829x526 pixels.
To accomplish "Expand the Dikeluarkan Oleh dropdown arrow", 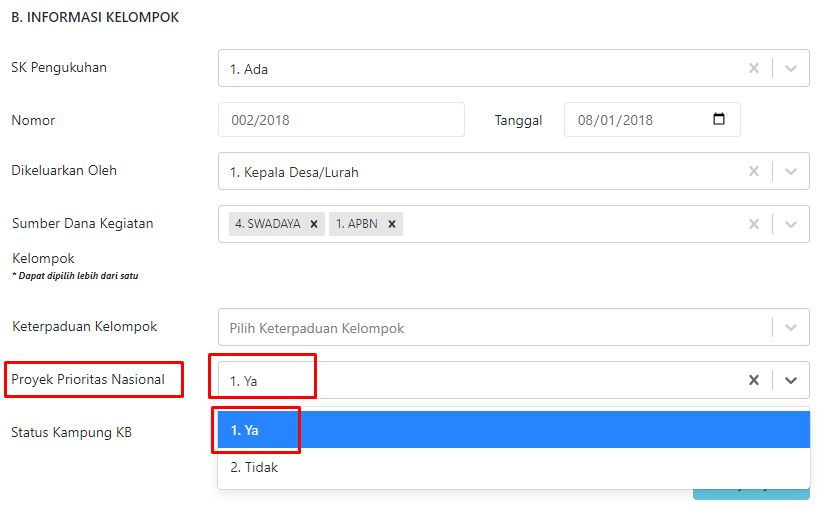I will click(x=791, y=171).
